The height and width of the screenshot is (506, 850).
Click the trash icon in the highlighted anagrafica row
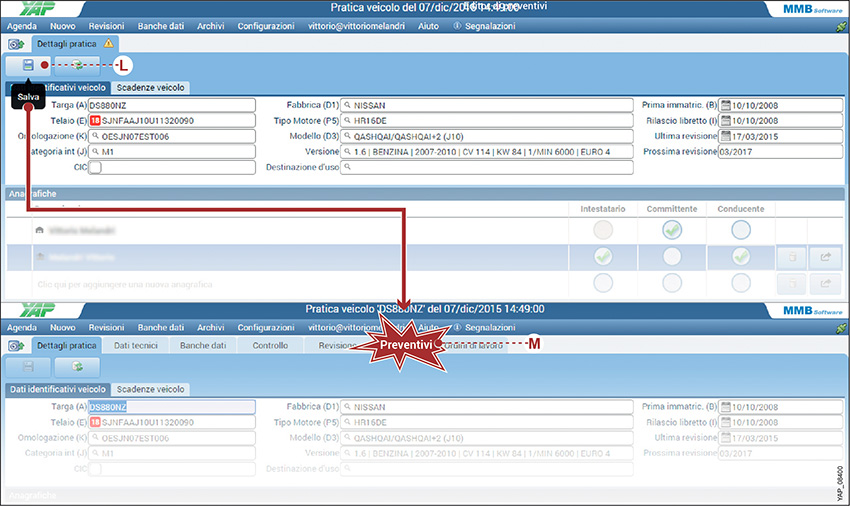coord(792,257)
